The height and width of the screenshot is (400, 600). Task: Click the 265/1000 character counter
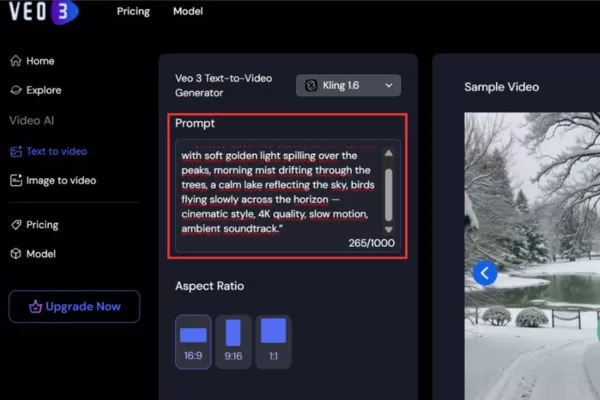371,243
